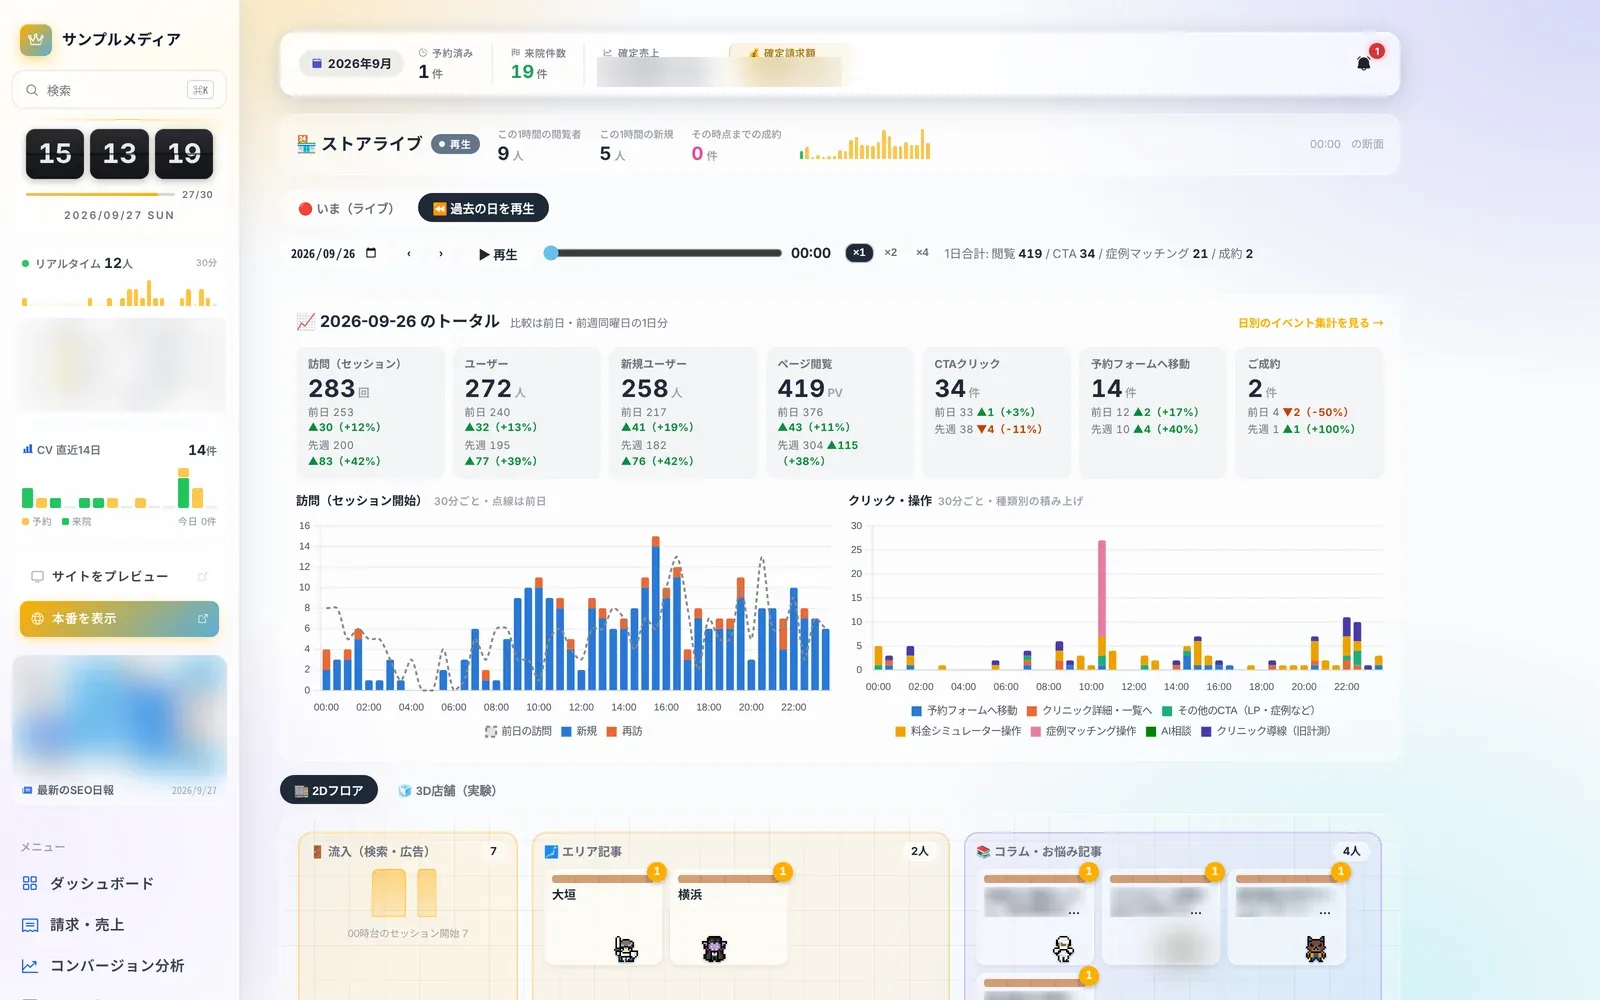Click the 再生 status badge beside ストアライブ

coord(455,144)
